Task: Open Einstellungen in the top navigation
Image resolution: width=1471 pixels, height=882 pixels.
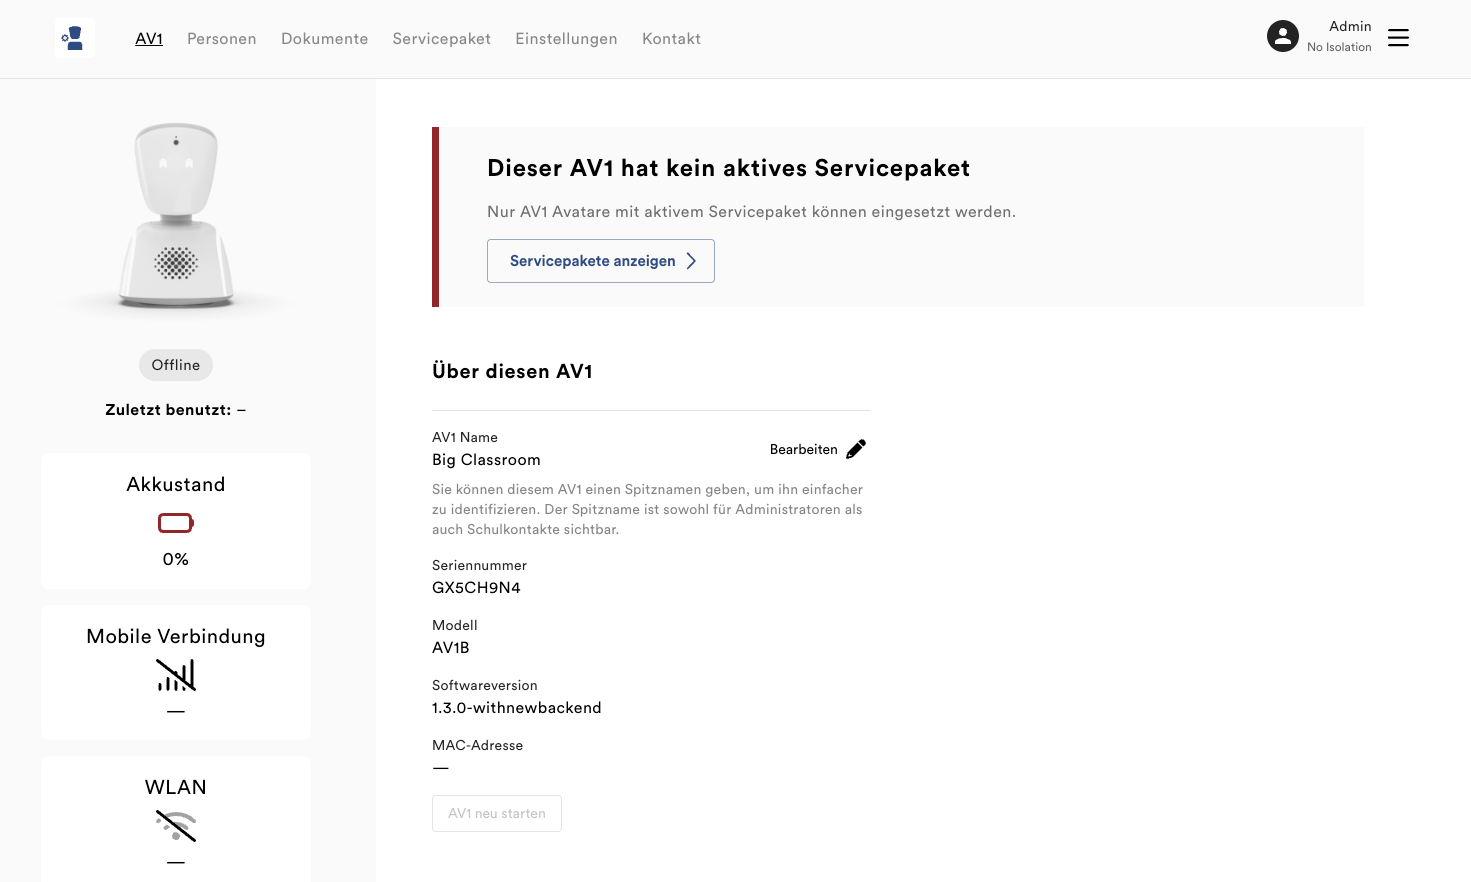Action: click(567, 39)
